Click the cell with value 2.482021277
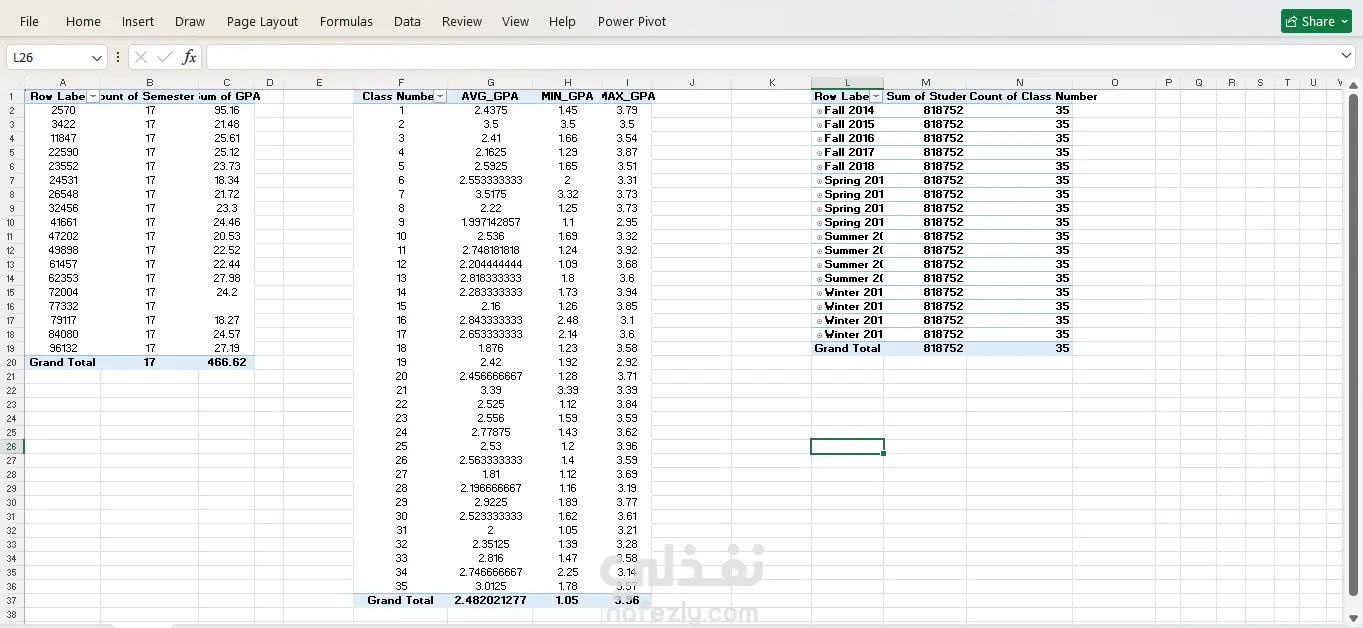Viewport: 1363px width, 628px height. click(490, 601)
